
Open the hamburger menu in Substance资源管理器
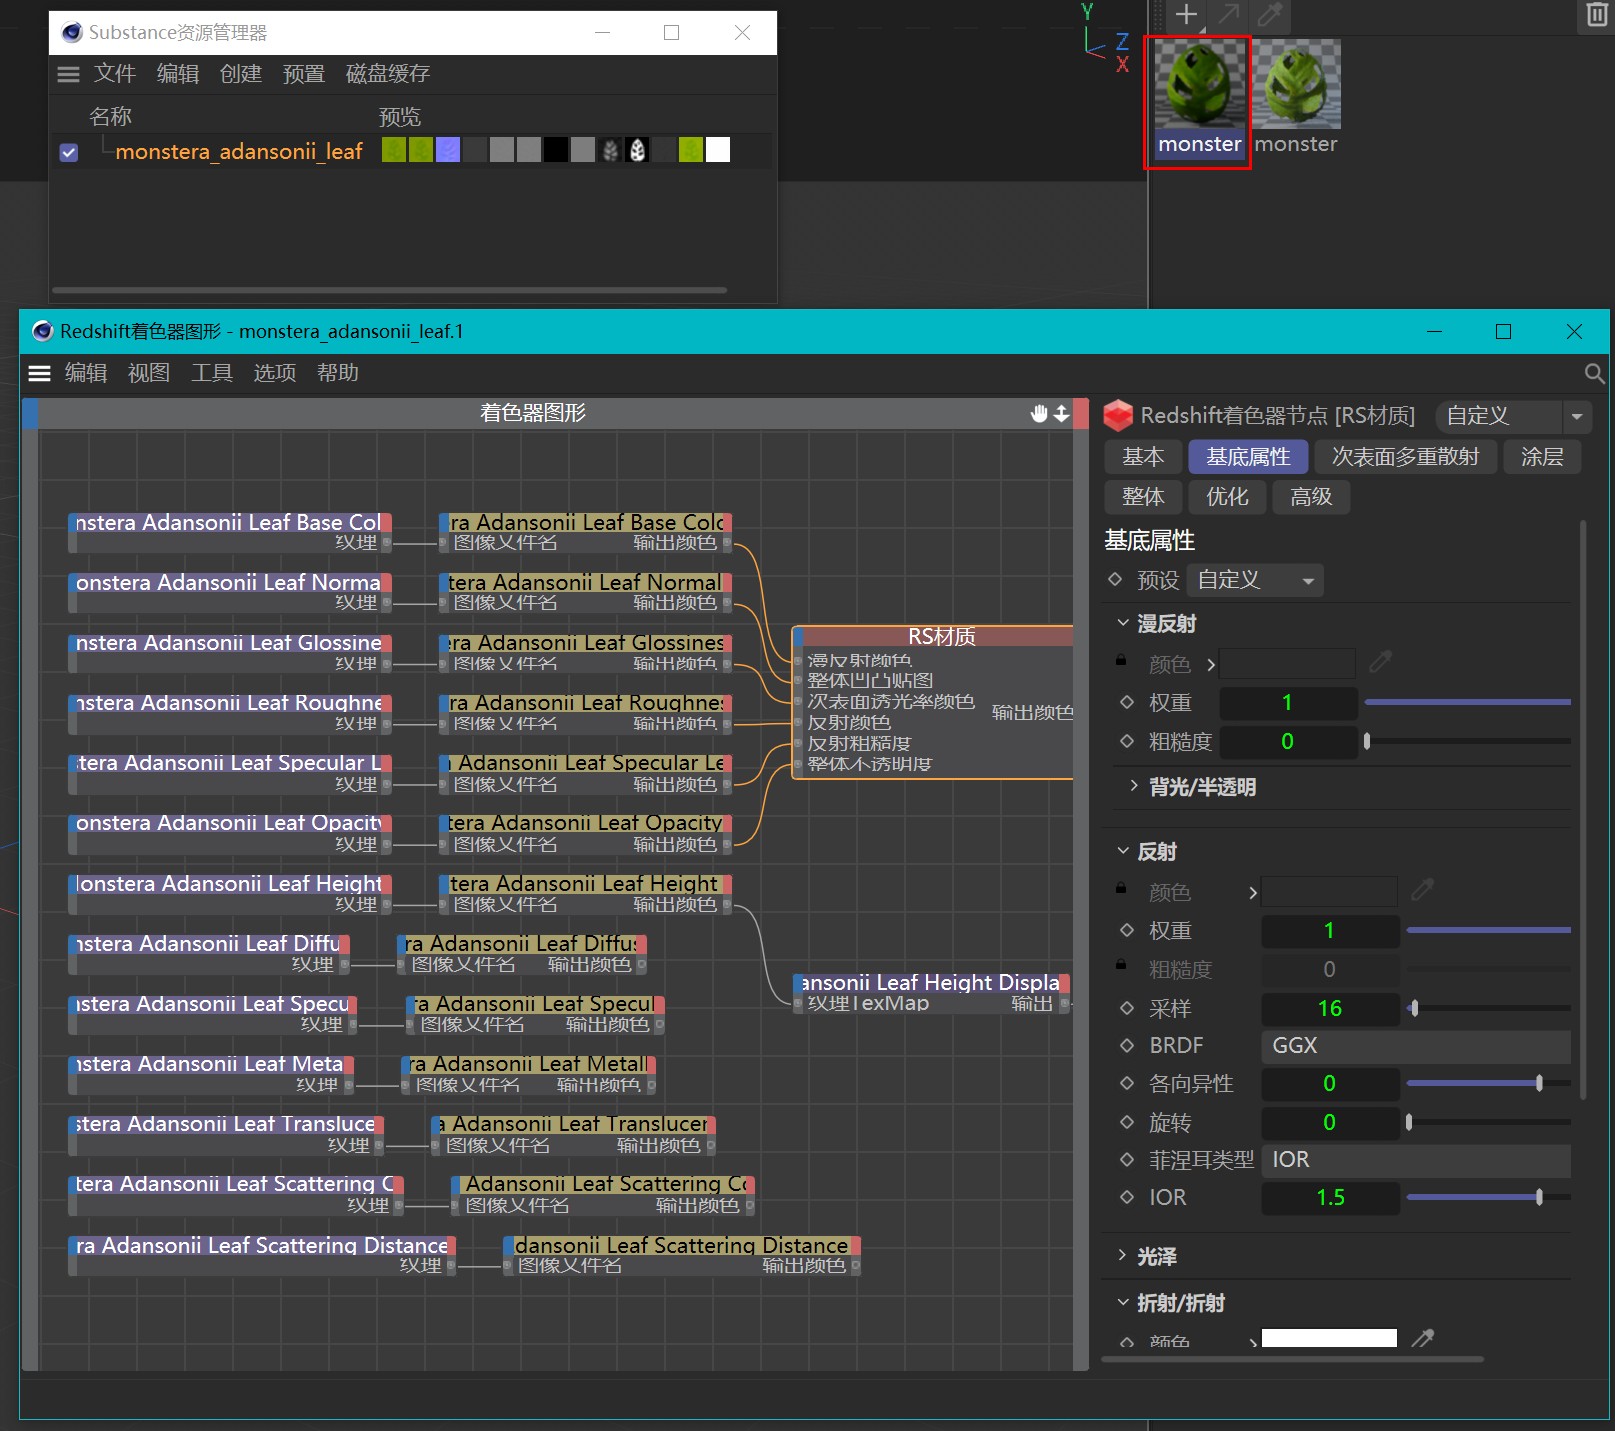point(68,74)
